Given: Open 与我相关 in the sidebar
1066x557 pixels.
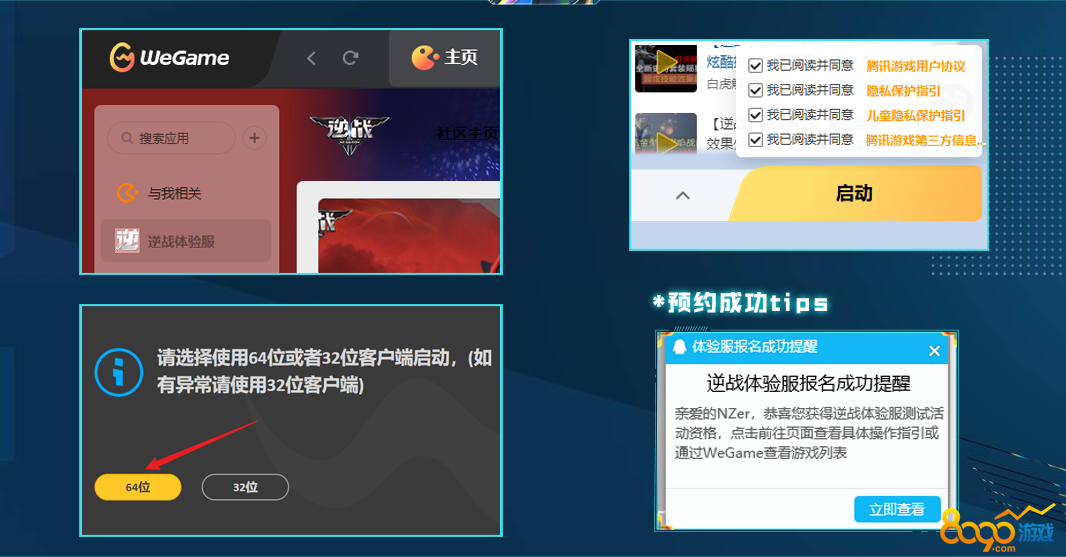Looking at the screenshot, I should (x=175, y=193).
